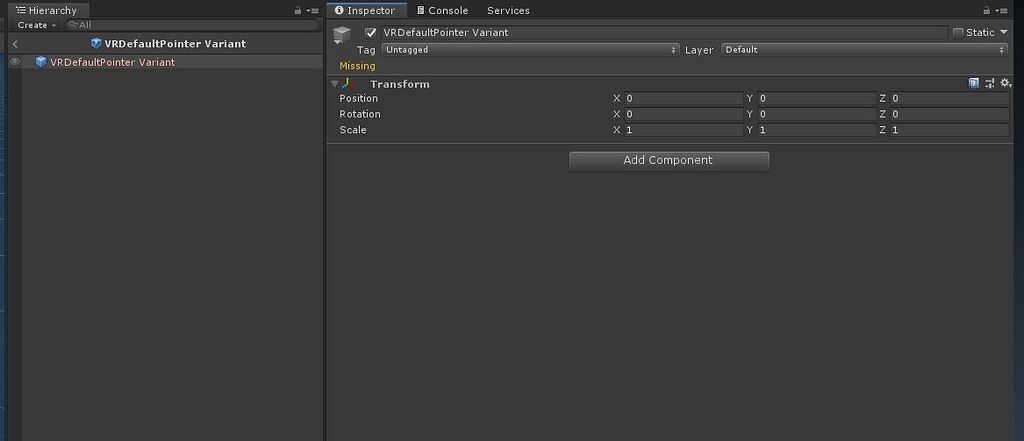Open the Transform preset selector icon

(x=989, y=83)
